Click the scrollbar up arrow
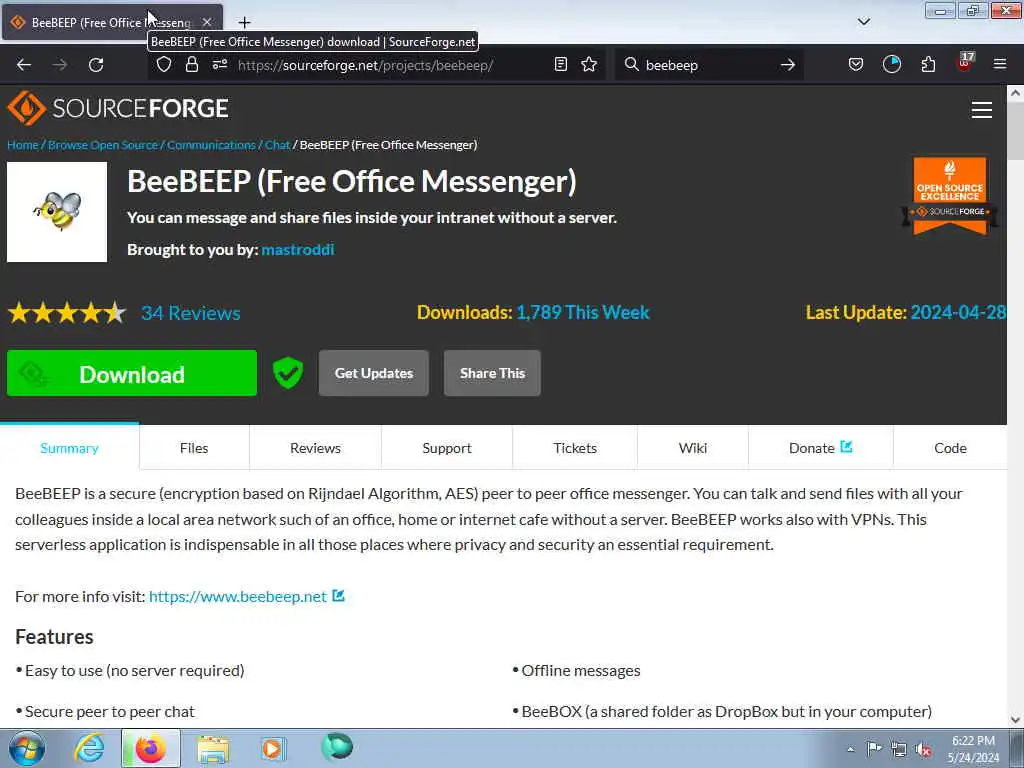Viewport: 1024px width, 768px height. (x=1015, y=93)
